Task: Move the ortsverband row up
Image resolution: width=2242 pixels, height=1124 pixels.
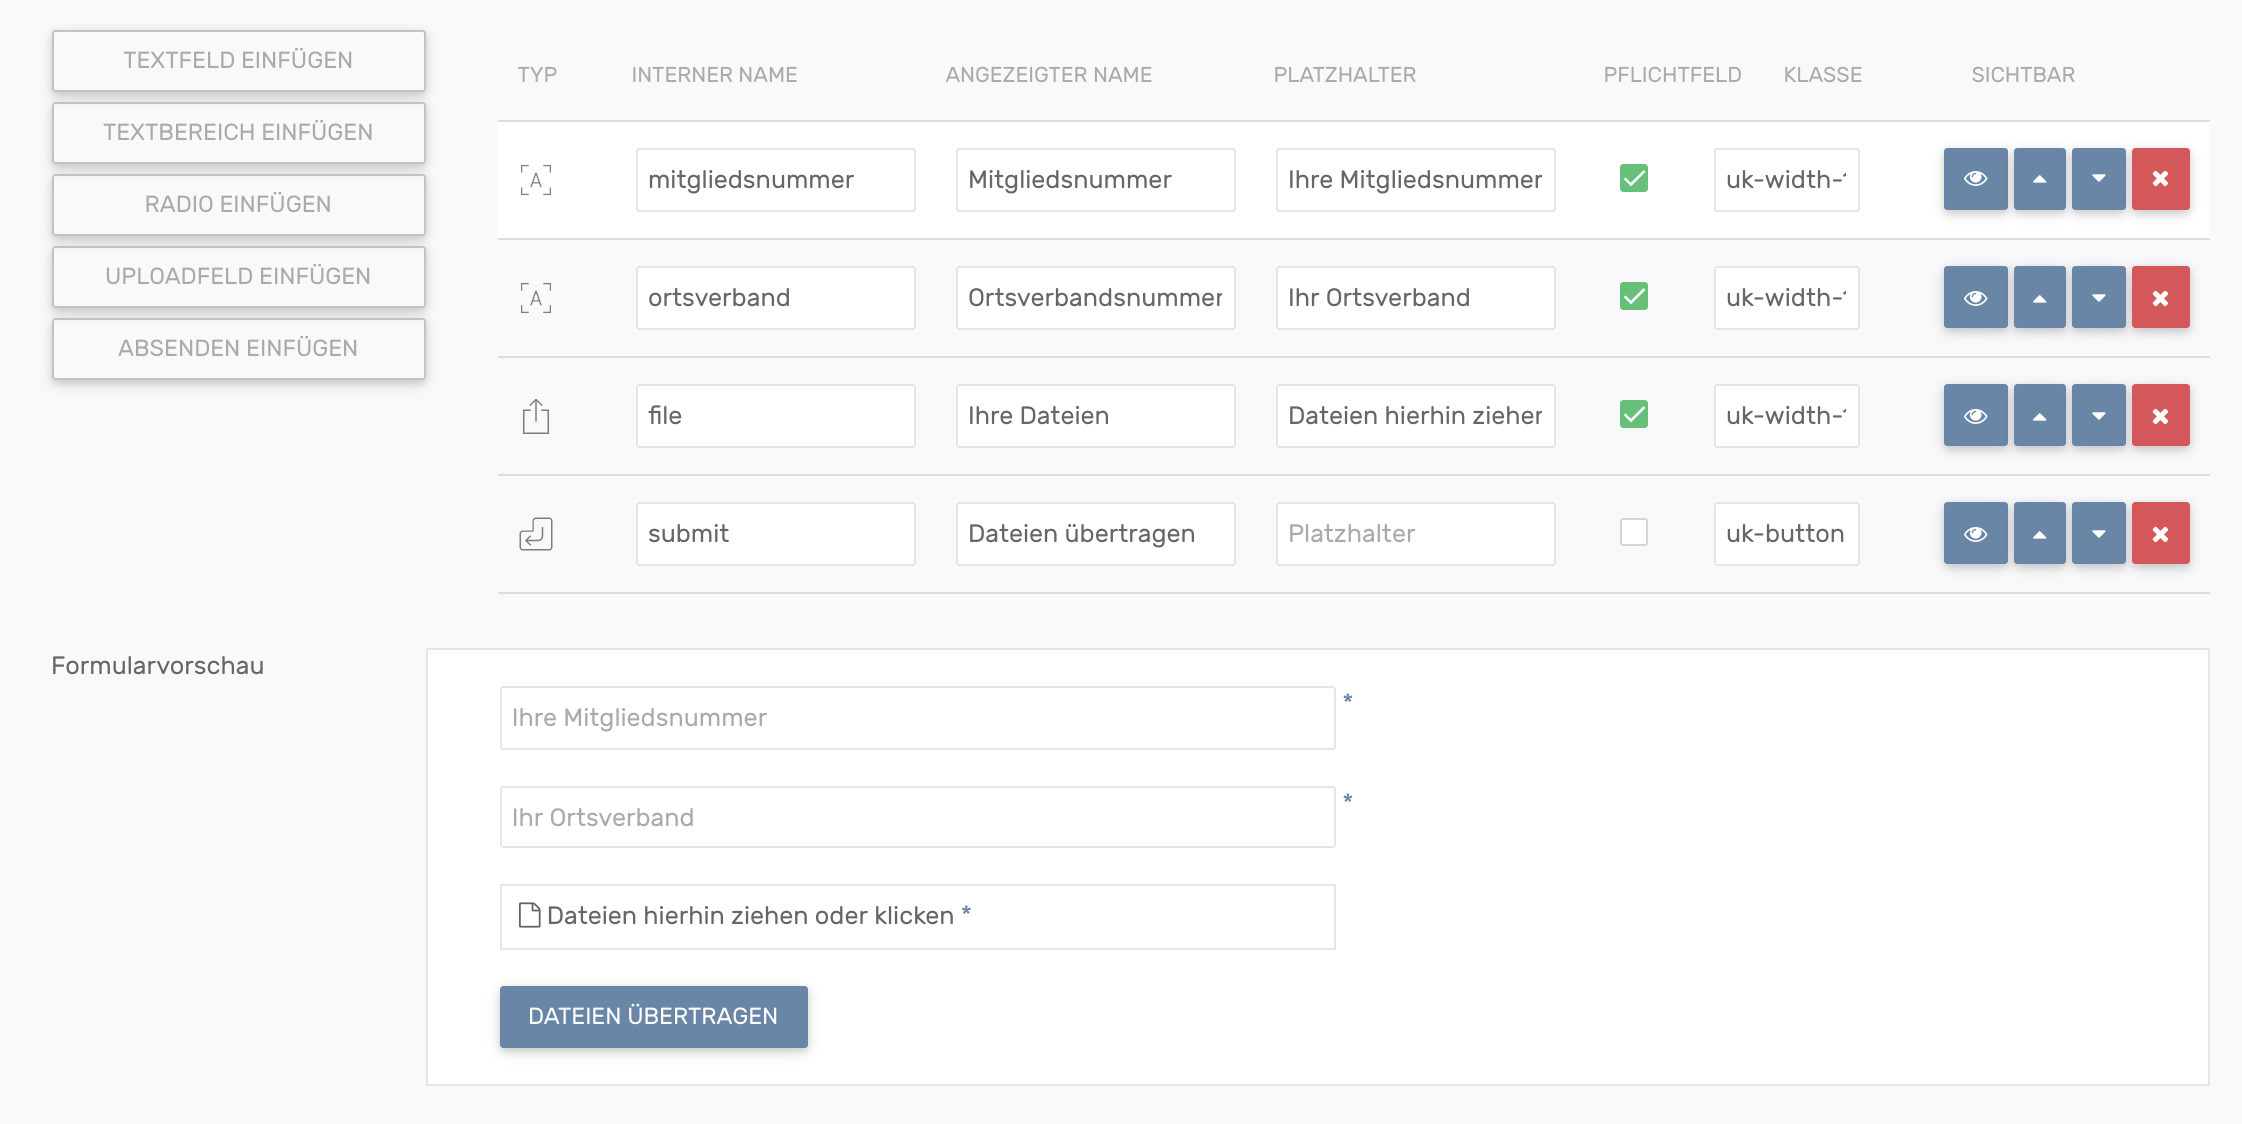Action: [x=2039, y=297]
